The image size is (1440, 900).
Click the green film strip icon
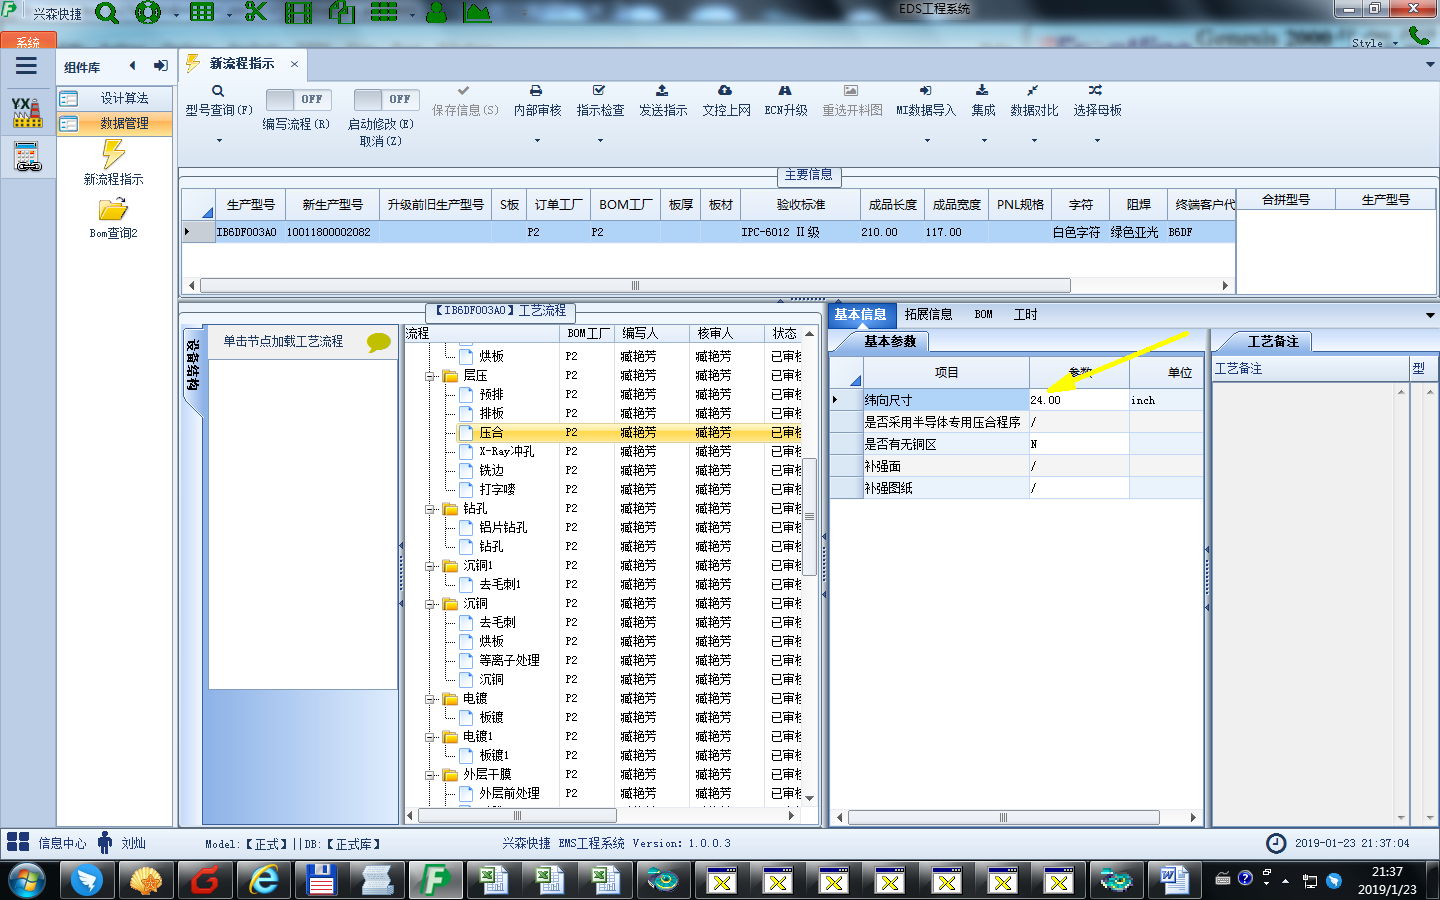pyautogui.click(x=298, y=13)
